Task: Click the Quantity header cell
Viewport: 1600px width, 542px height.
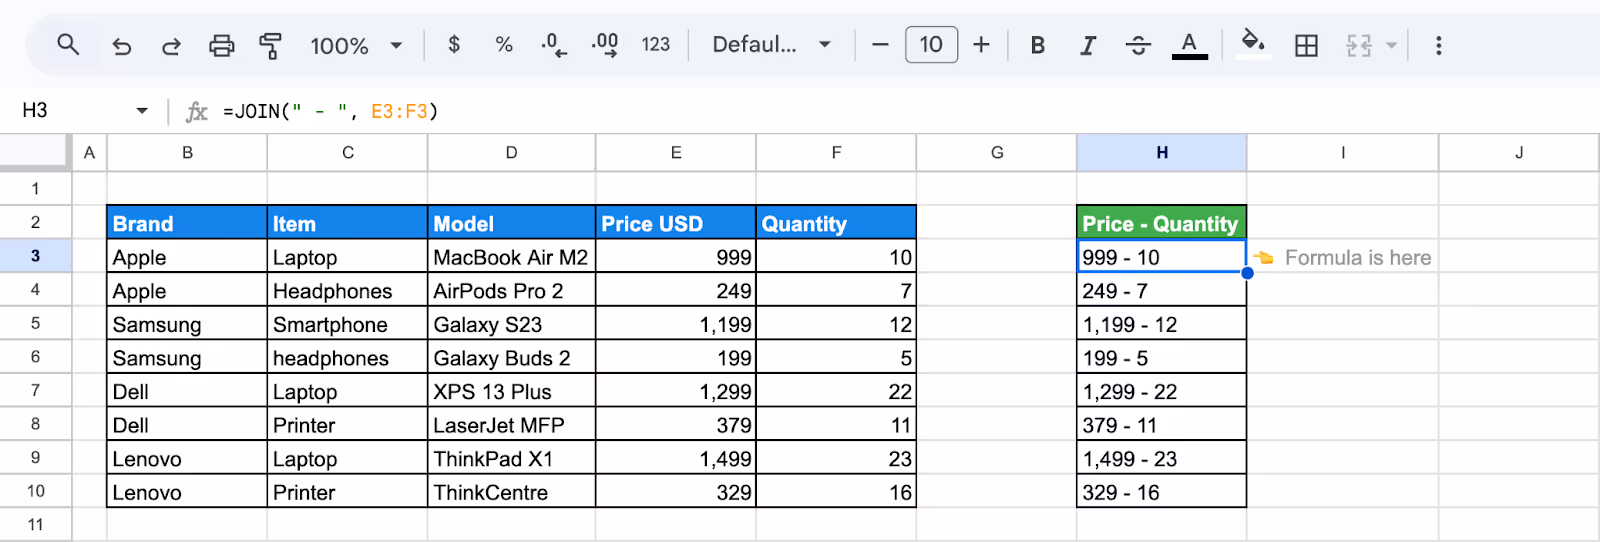Action: coord(836,223)
